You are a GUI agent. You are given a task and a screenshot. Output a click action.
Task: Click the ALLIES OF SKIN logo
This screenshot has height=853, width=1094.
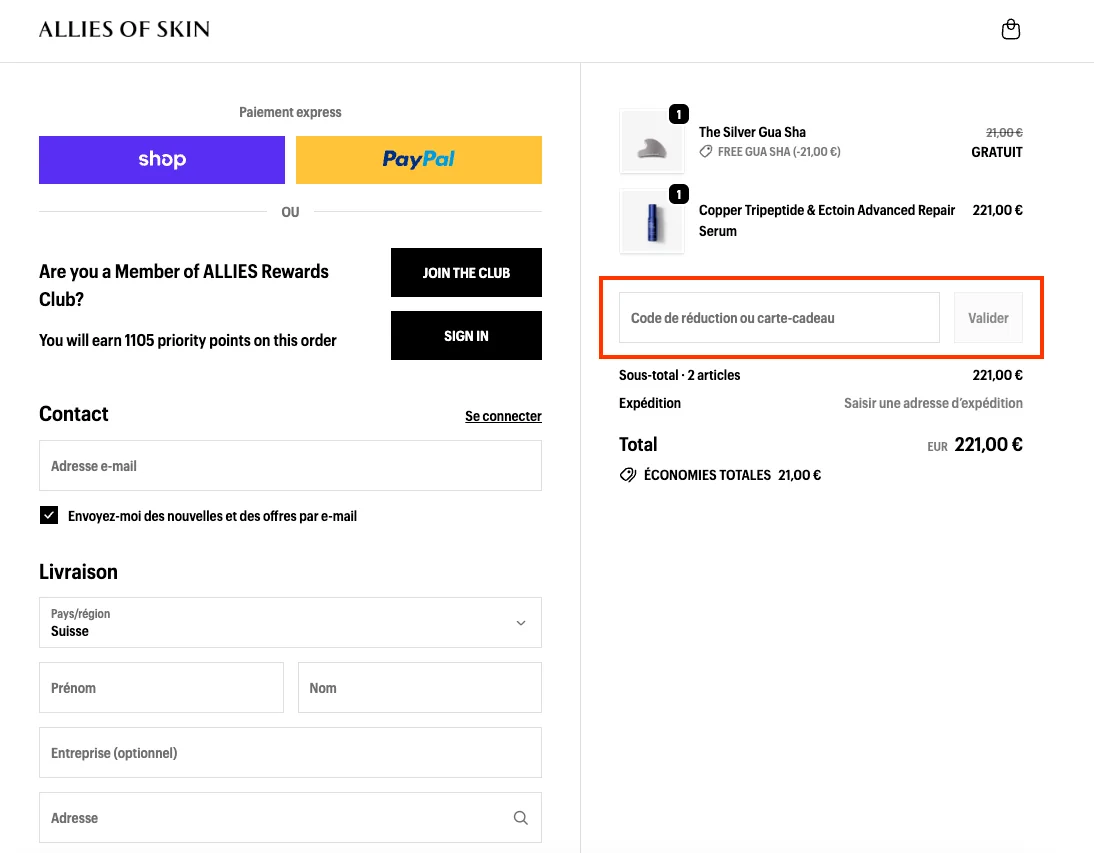[x=124, y=29]
